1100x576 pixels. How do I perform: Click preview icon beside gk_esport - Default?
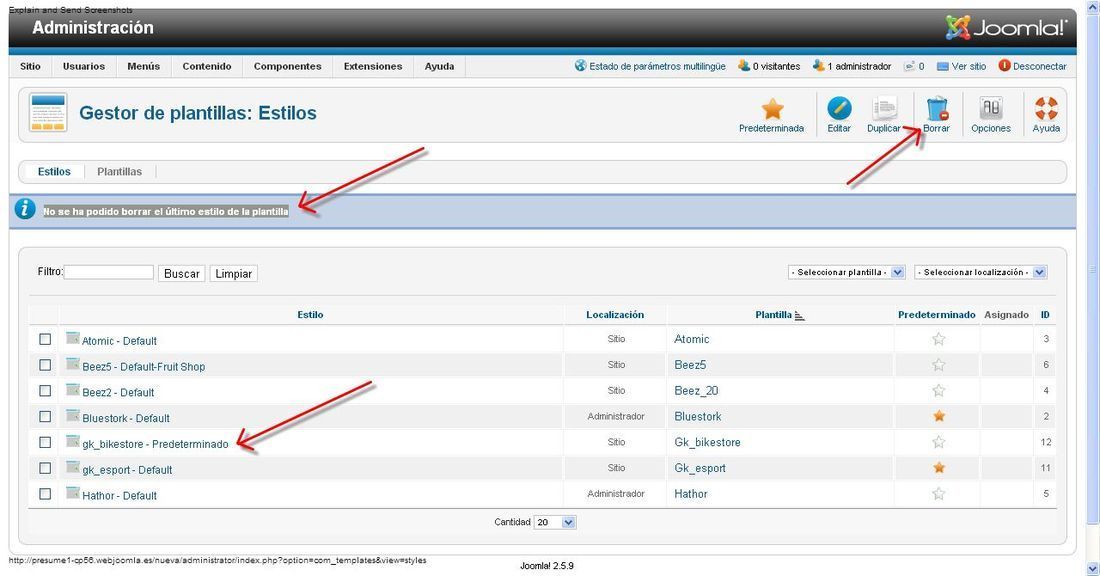[x=72, y=467]
